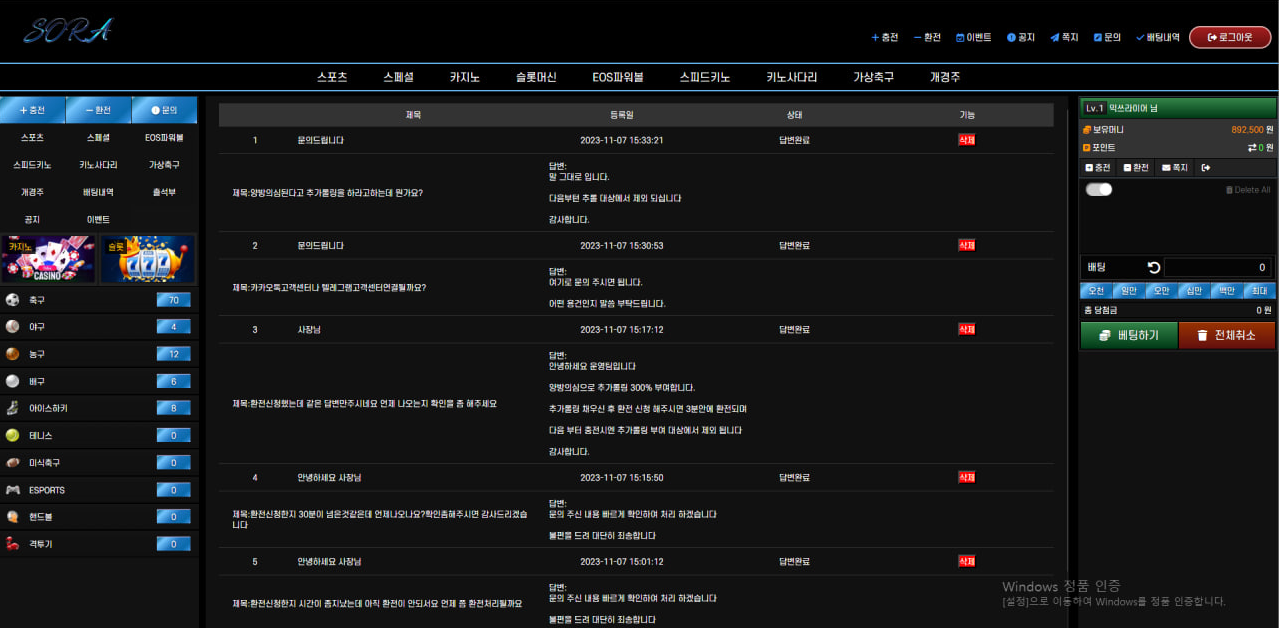Open the 슬롯머신 top menu item
1280x628 pixels.
coord(536,77)
